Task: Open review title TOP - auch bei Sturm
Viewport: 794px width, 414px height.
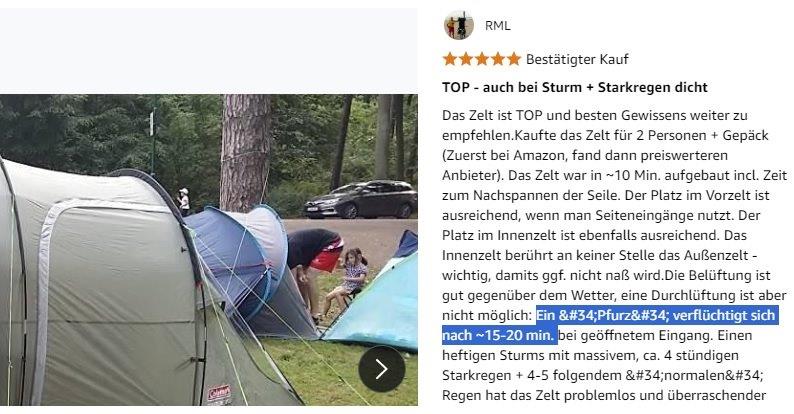Action: click(x=575, y=87)
